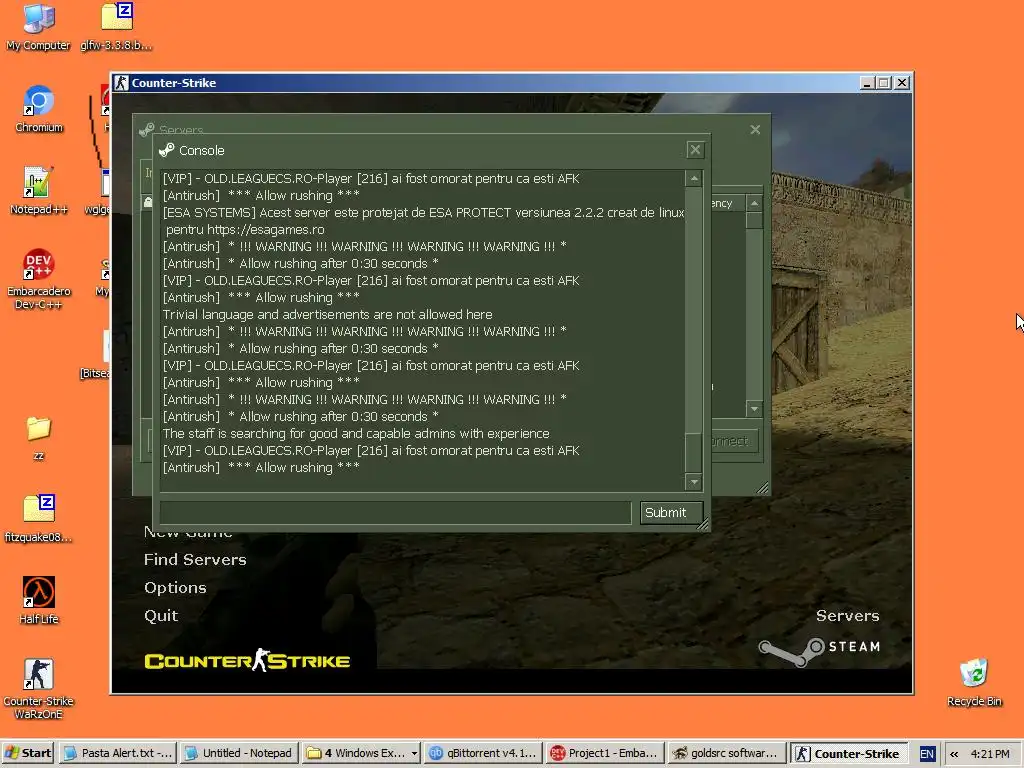
Task: Click Servers list scrollbar up arrow
Action: coord(754,203)
